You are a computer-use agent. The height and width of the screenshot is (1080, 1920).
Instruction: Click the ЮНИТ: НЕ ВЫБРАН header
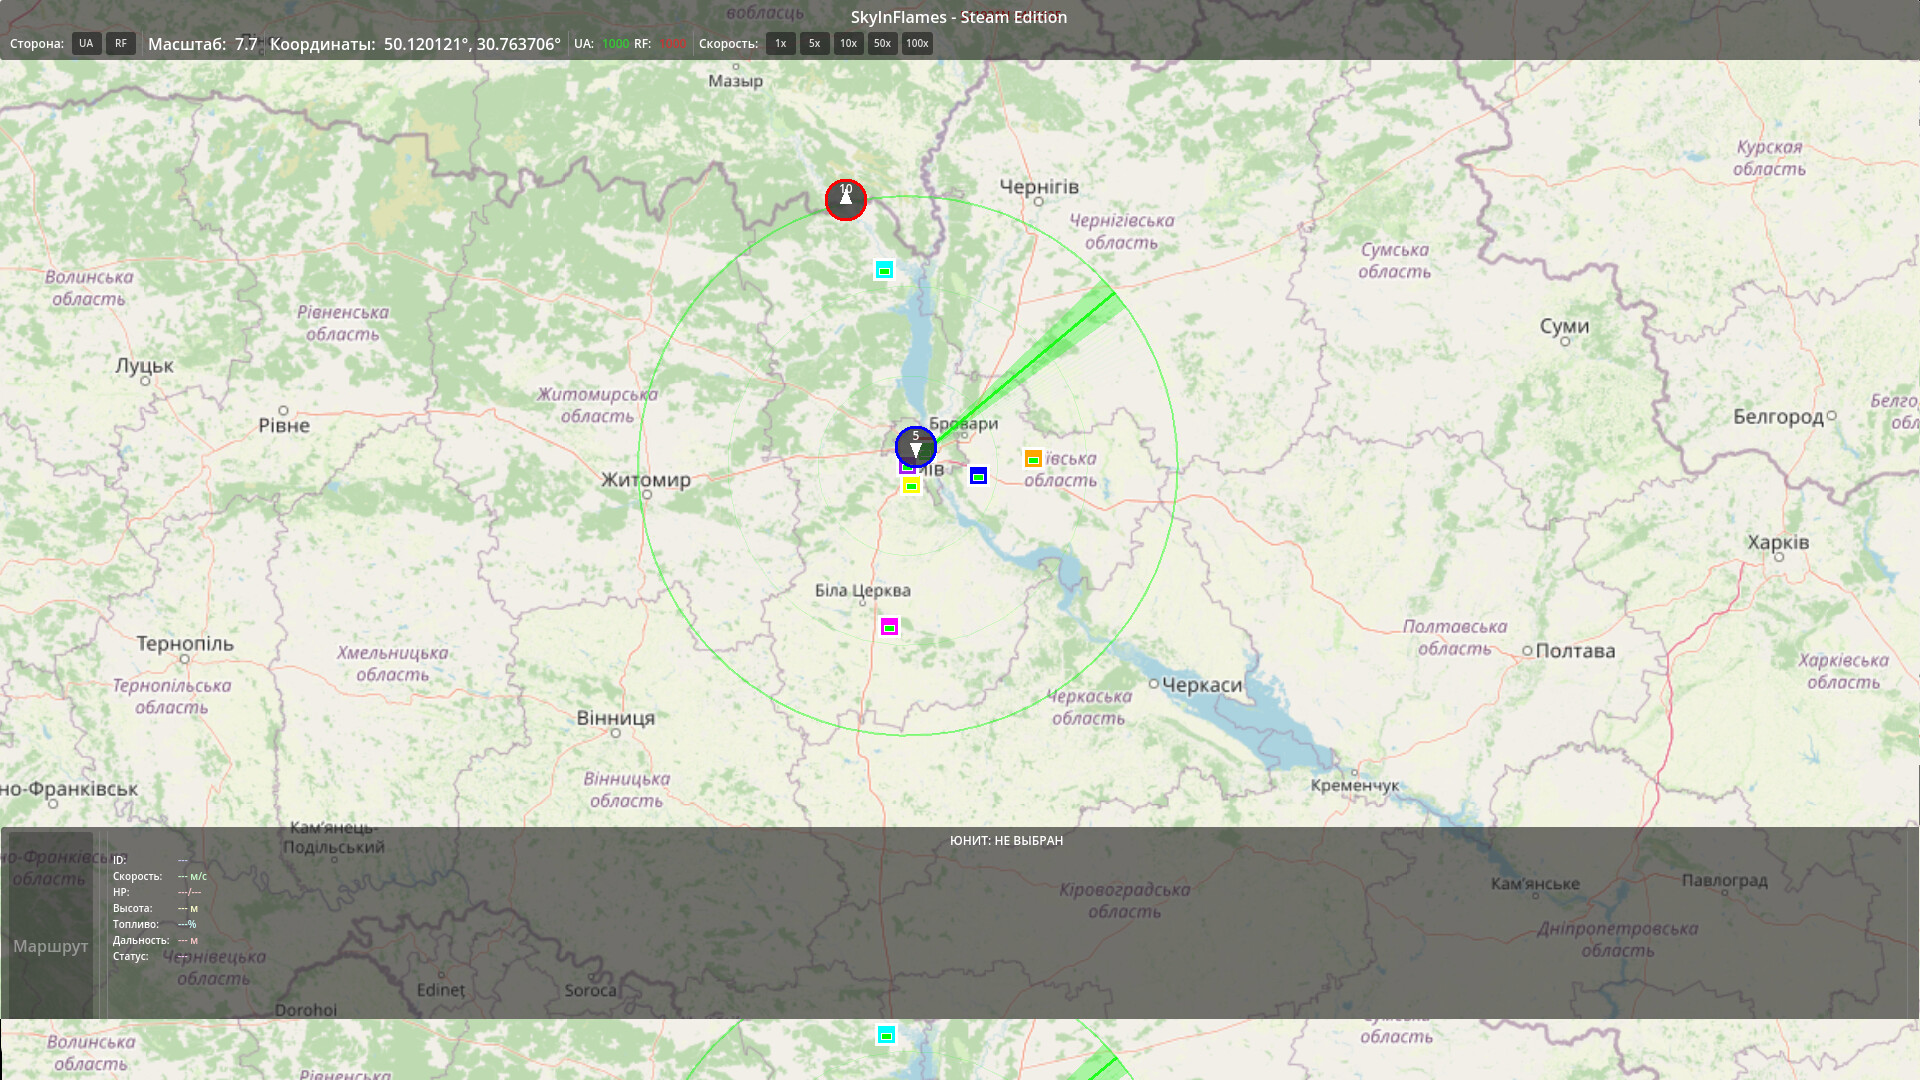[1006, 840]
